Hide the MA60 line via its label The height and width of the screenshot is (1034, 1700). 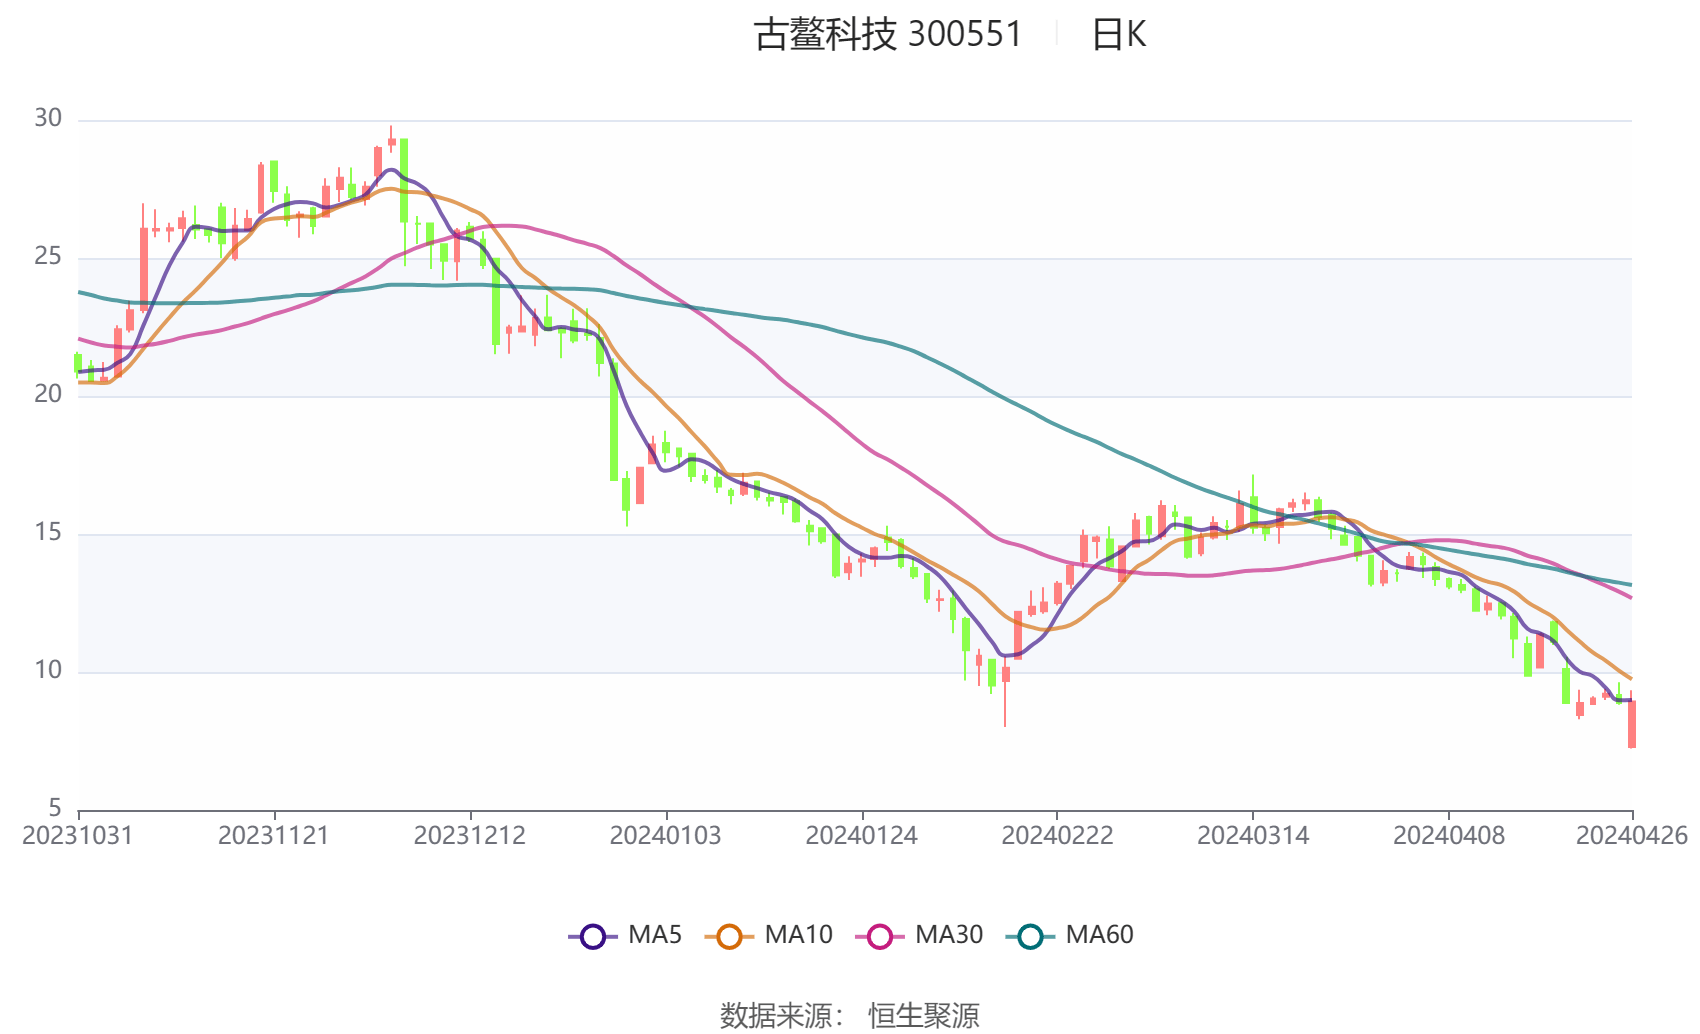coord(1099,935)
